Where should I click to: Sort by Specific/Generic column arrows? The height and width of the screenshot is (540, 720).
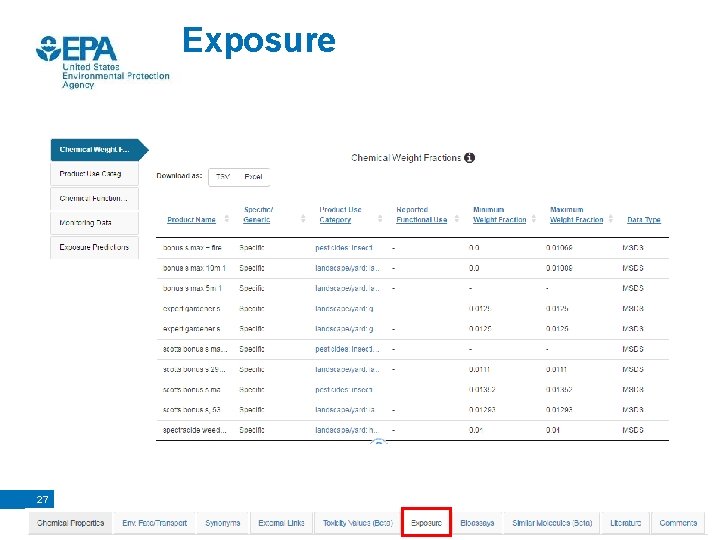(303, 219)
